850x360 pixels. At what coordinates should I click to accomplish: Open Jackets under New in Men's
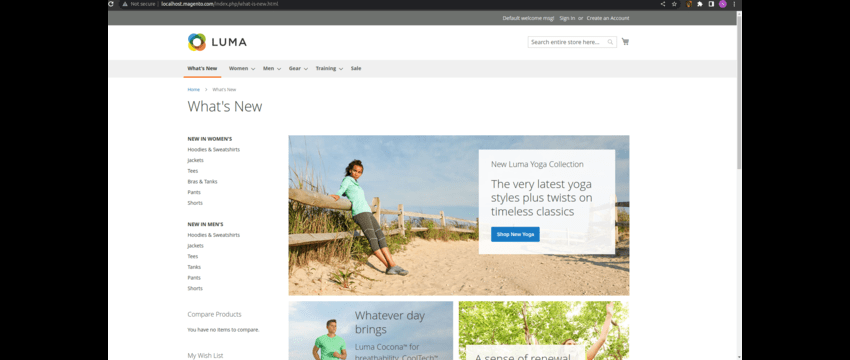[x=196, y=246]
